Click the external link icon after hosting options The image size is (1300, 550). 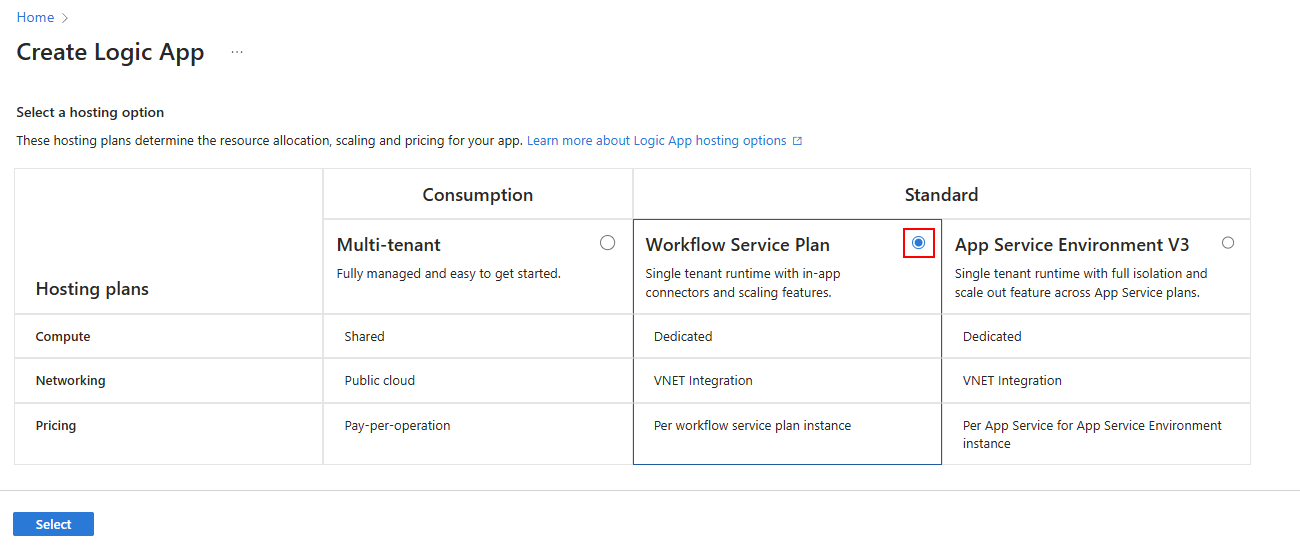[797, 141]
